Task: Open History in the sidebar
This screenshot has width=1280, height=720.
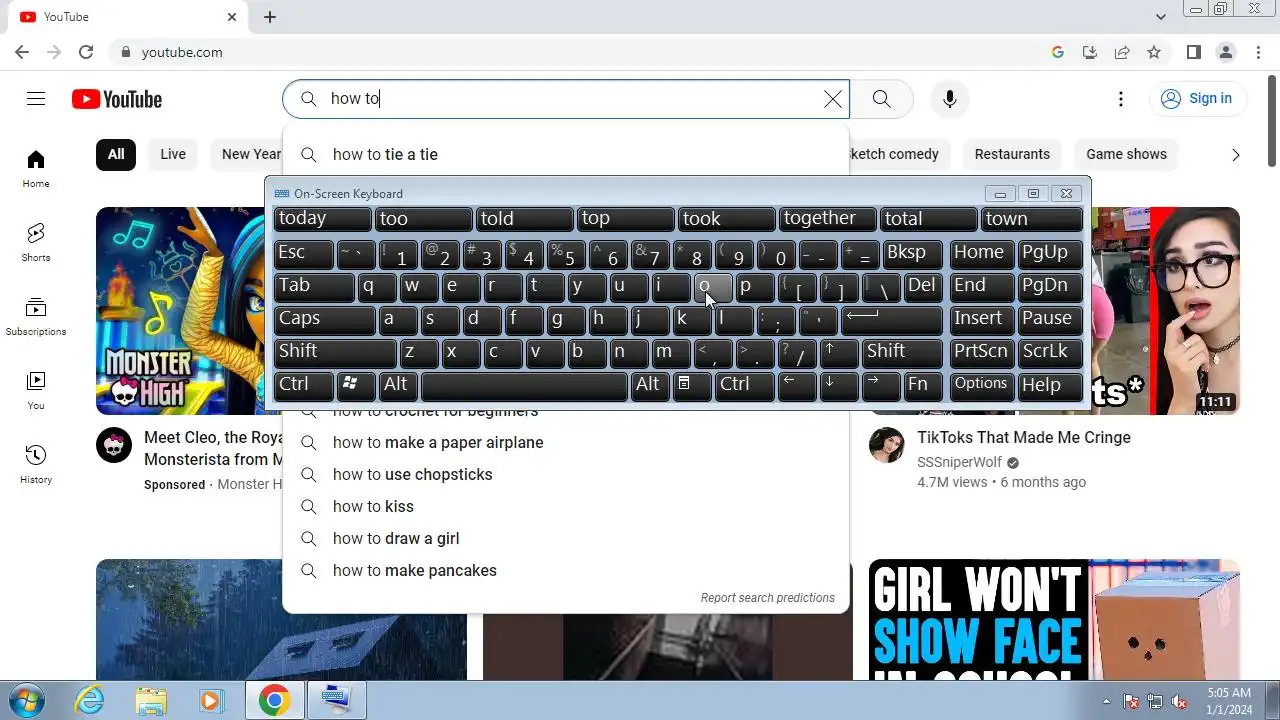Action: coord(36,464)
